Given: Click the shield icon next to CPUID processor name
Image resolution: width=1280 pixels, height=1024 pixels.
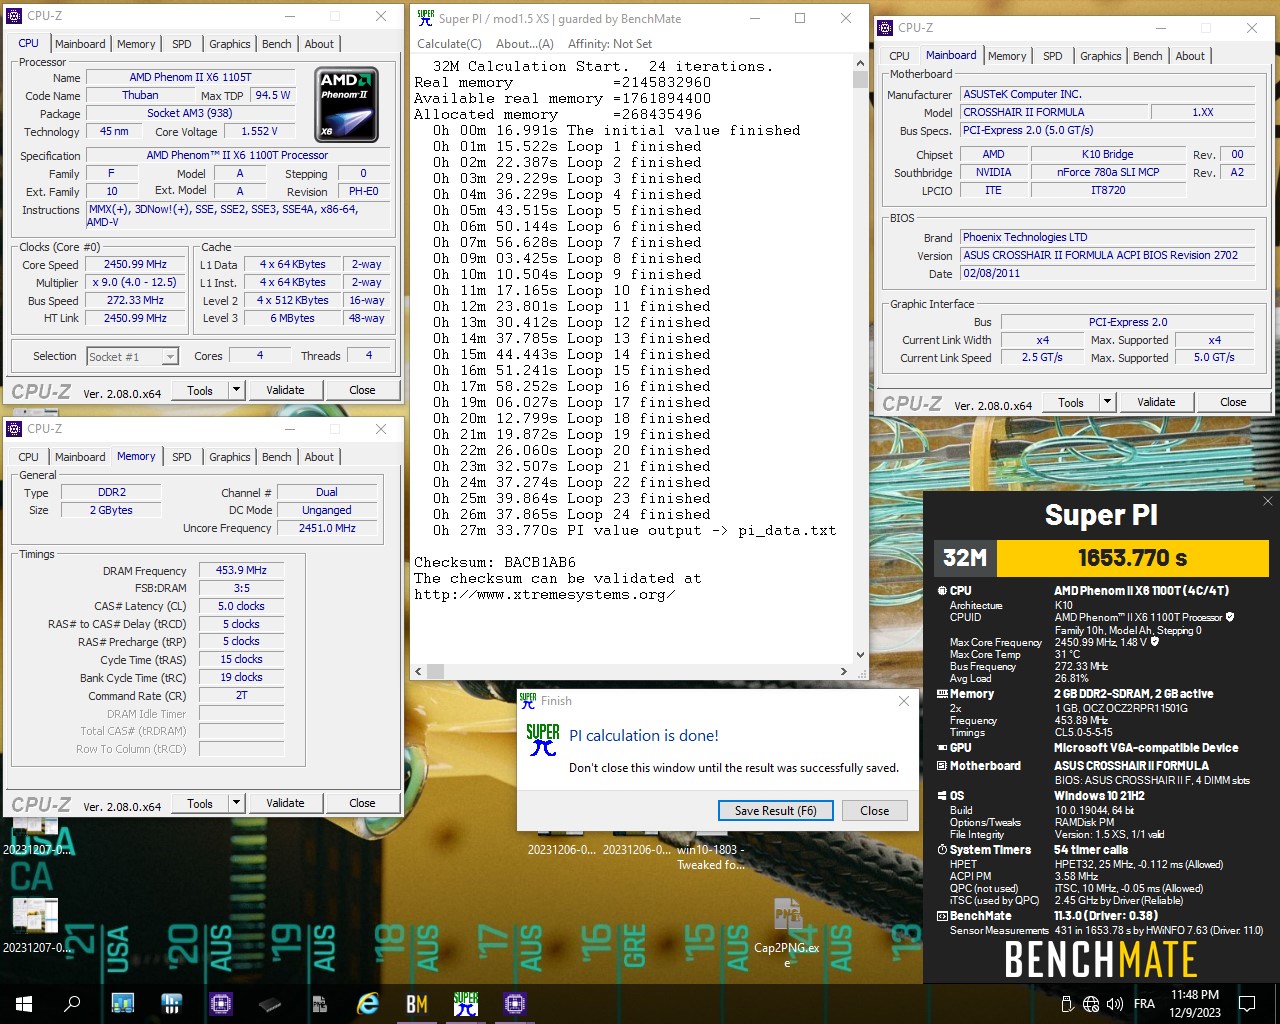Looking at the screenshot, I should (1230, 617).
